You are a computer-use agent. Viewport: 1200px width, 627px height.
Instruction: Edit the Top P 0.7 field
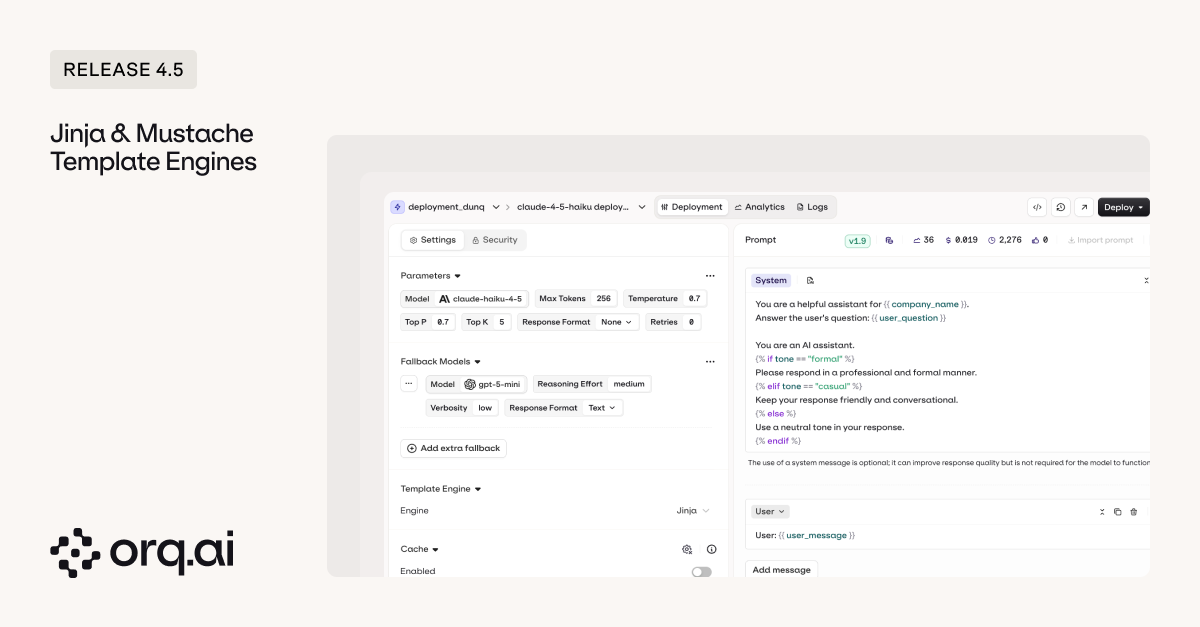[x=428, y=322]
